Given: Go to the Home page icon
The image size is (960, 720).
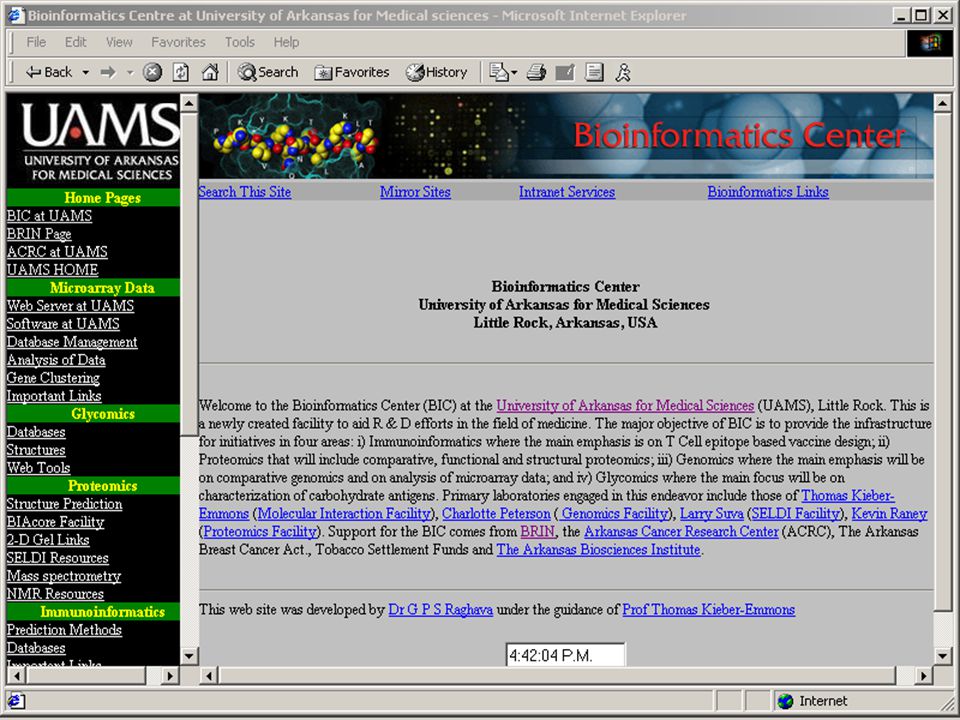Looking at the screenshot, I should click(210, 72).
